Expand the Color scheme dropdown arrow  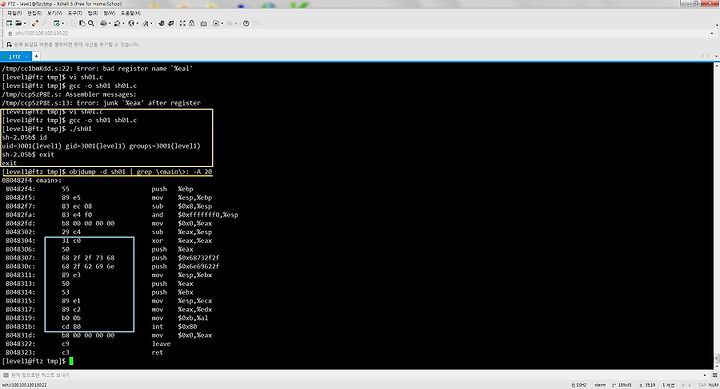click(x=123, y=23)
